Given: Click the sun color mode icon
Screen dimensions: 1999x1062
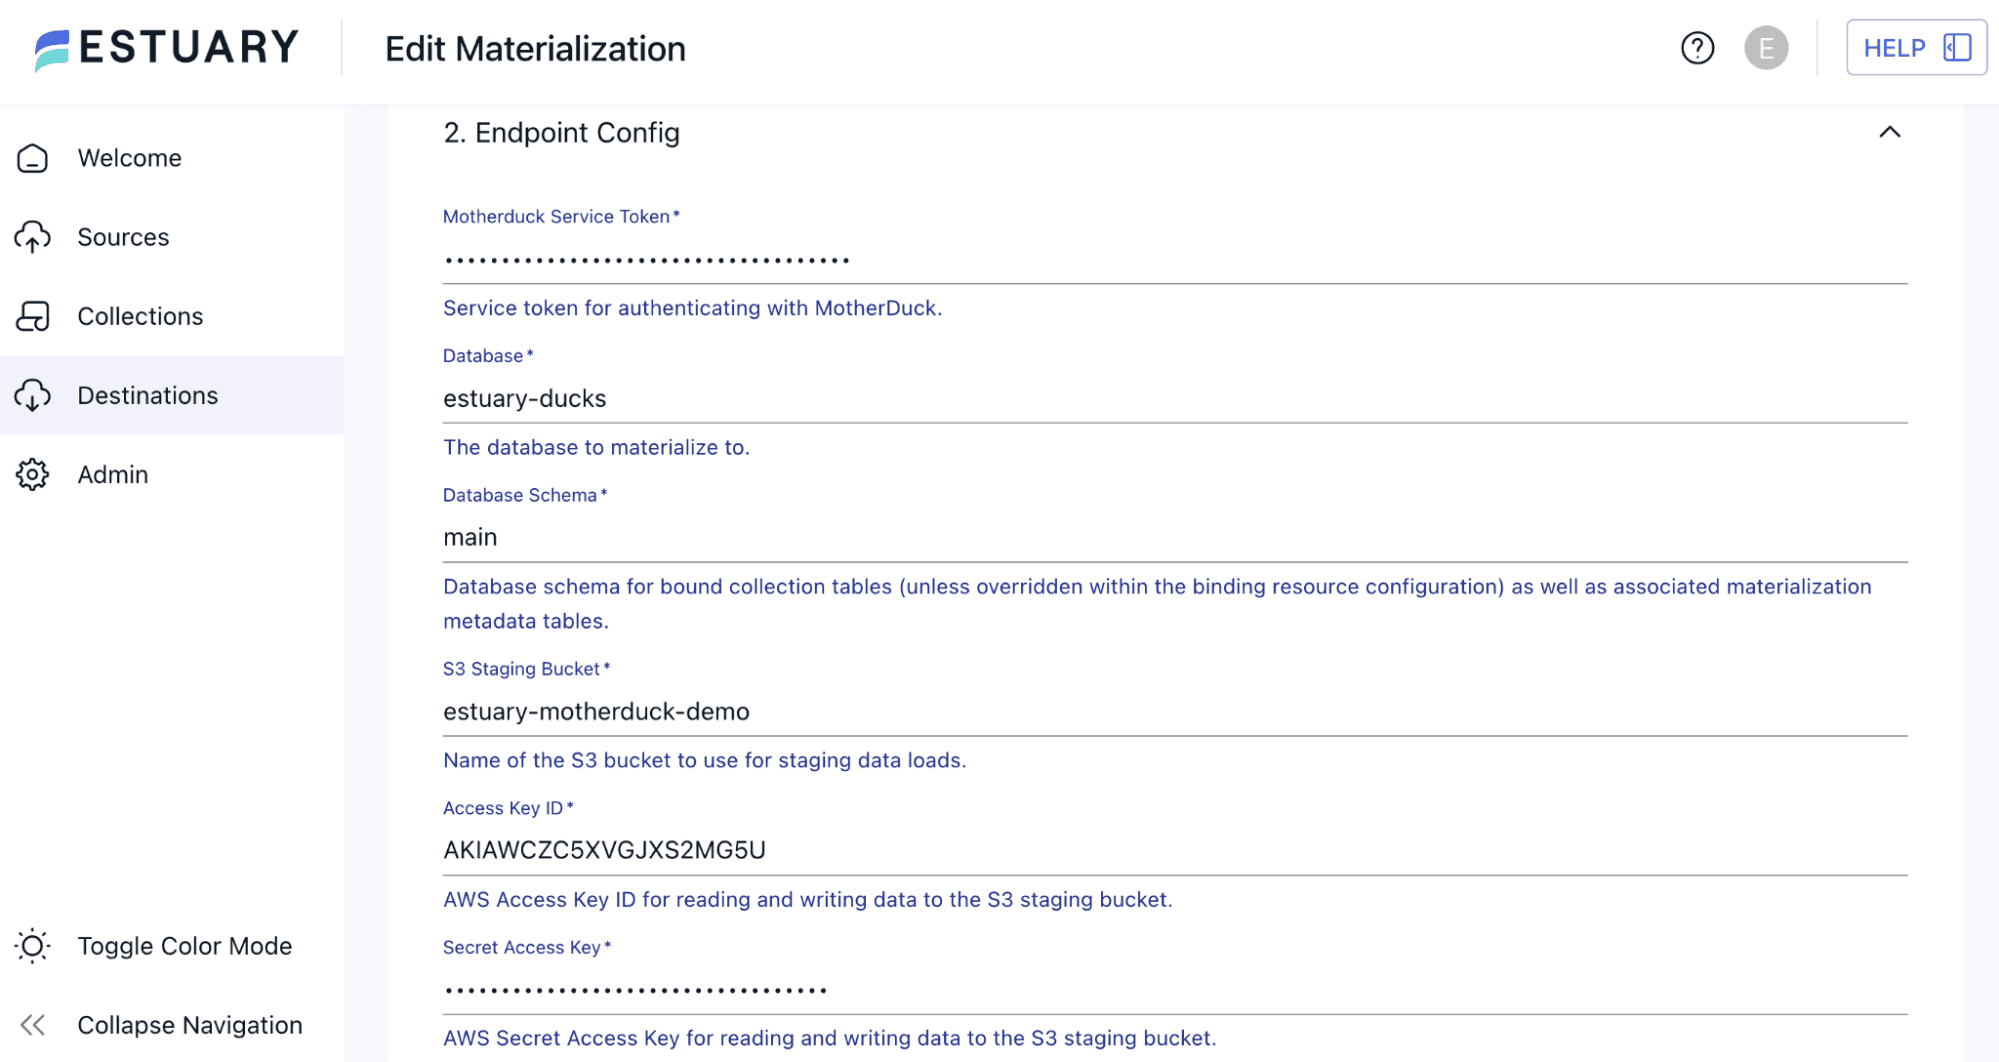Looking at the screenshot, I should coord(32,946).
